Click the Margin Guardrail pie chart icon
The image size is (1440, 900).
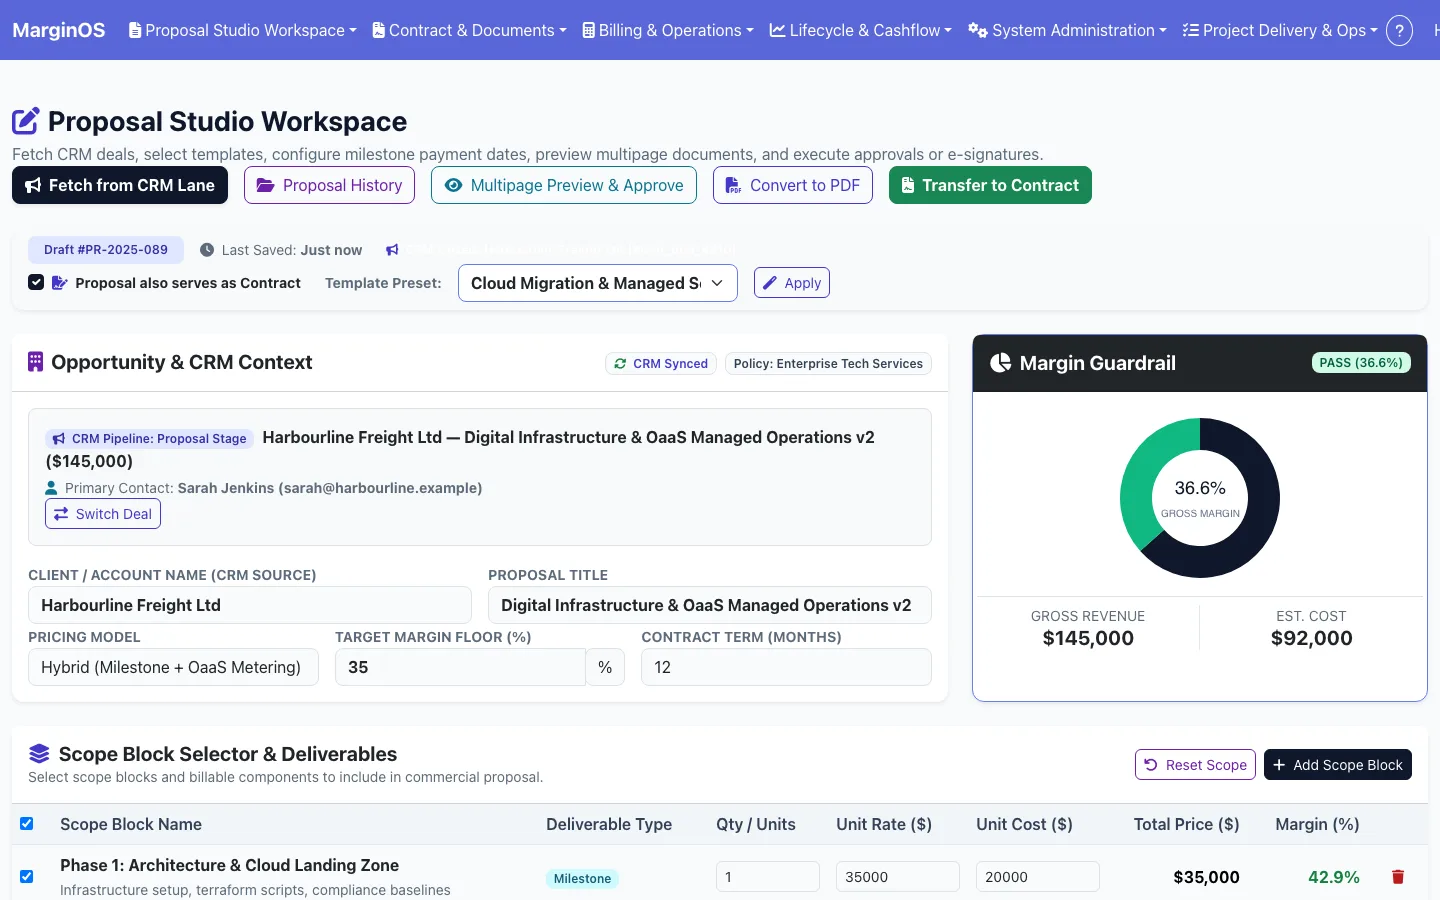point(1000,363)
